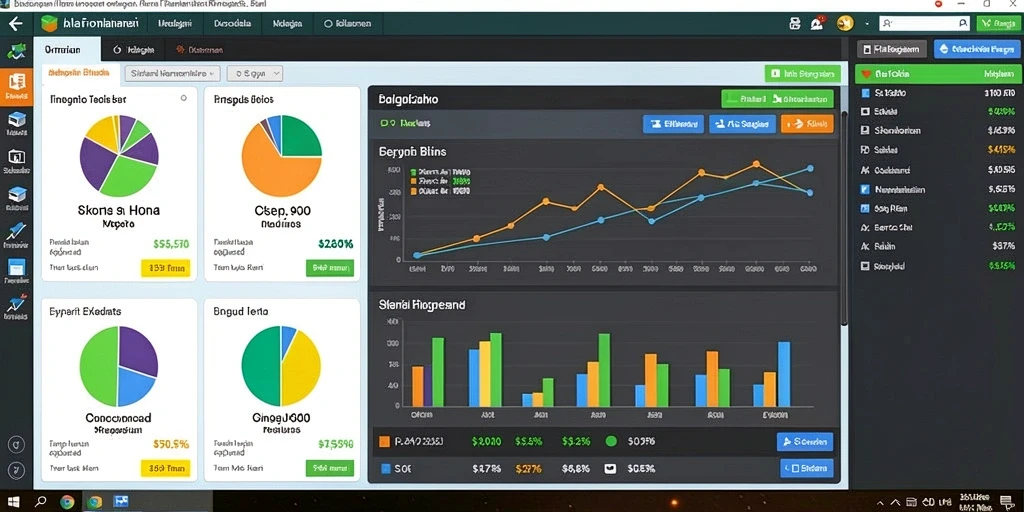Toggle small radio circle in first pie card
Viewport: 1024px width, 512px height.
coord(184,98)
